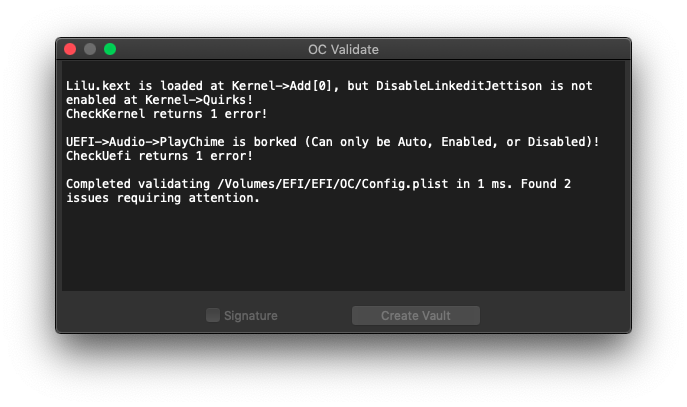Click the Lilu.kext word in output
The height and width of the screenshot is (407, 687).
tap(98, 85)
